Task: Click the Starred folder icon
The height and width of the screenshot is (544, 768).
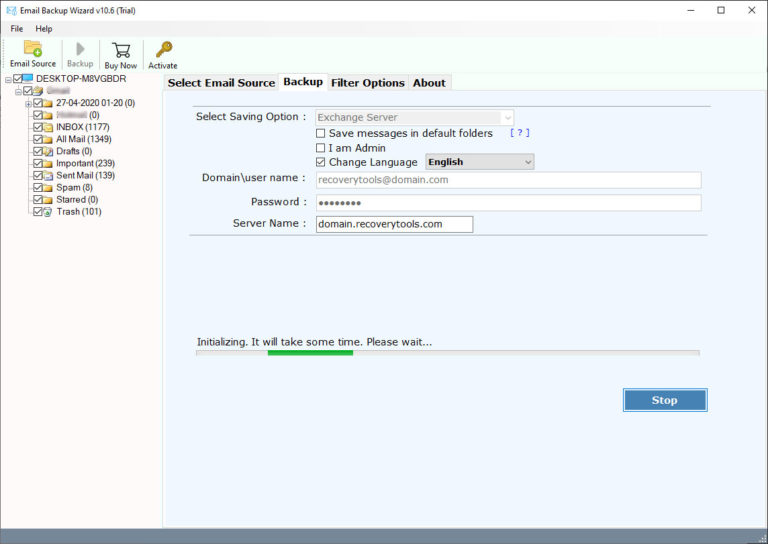Action: (x=48, y=200)
